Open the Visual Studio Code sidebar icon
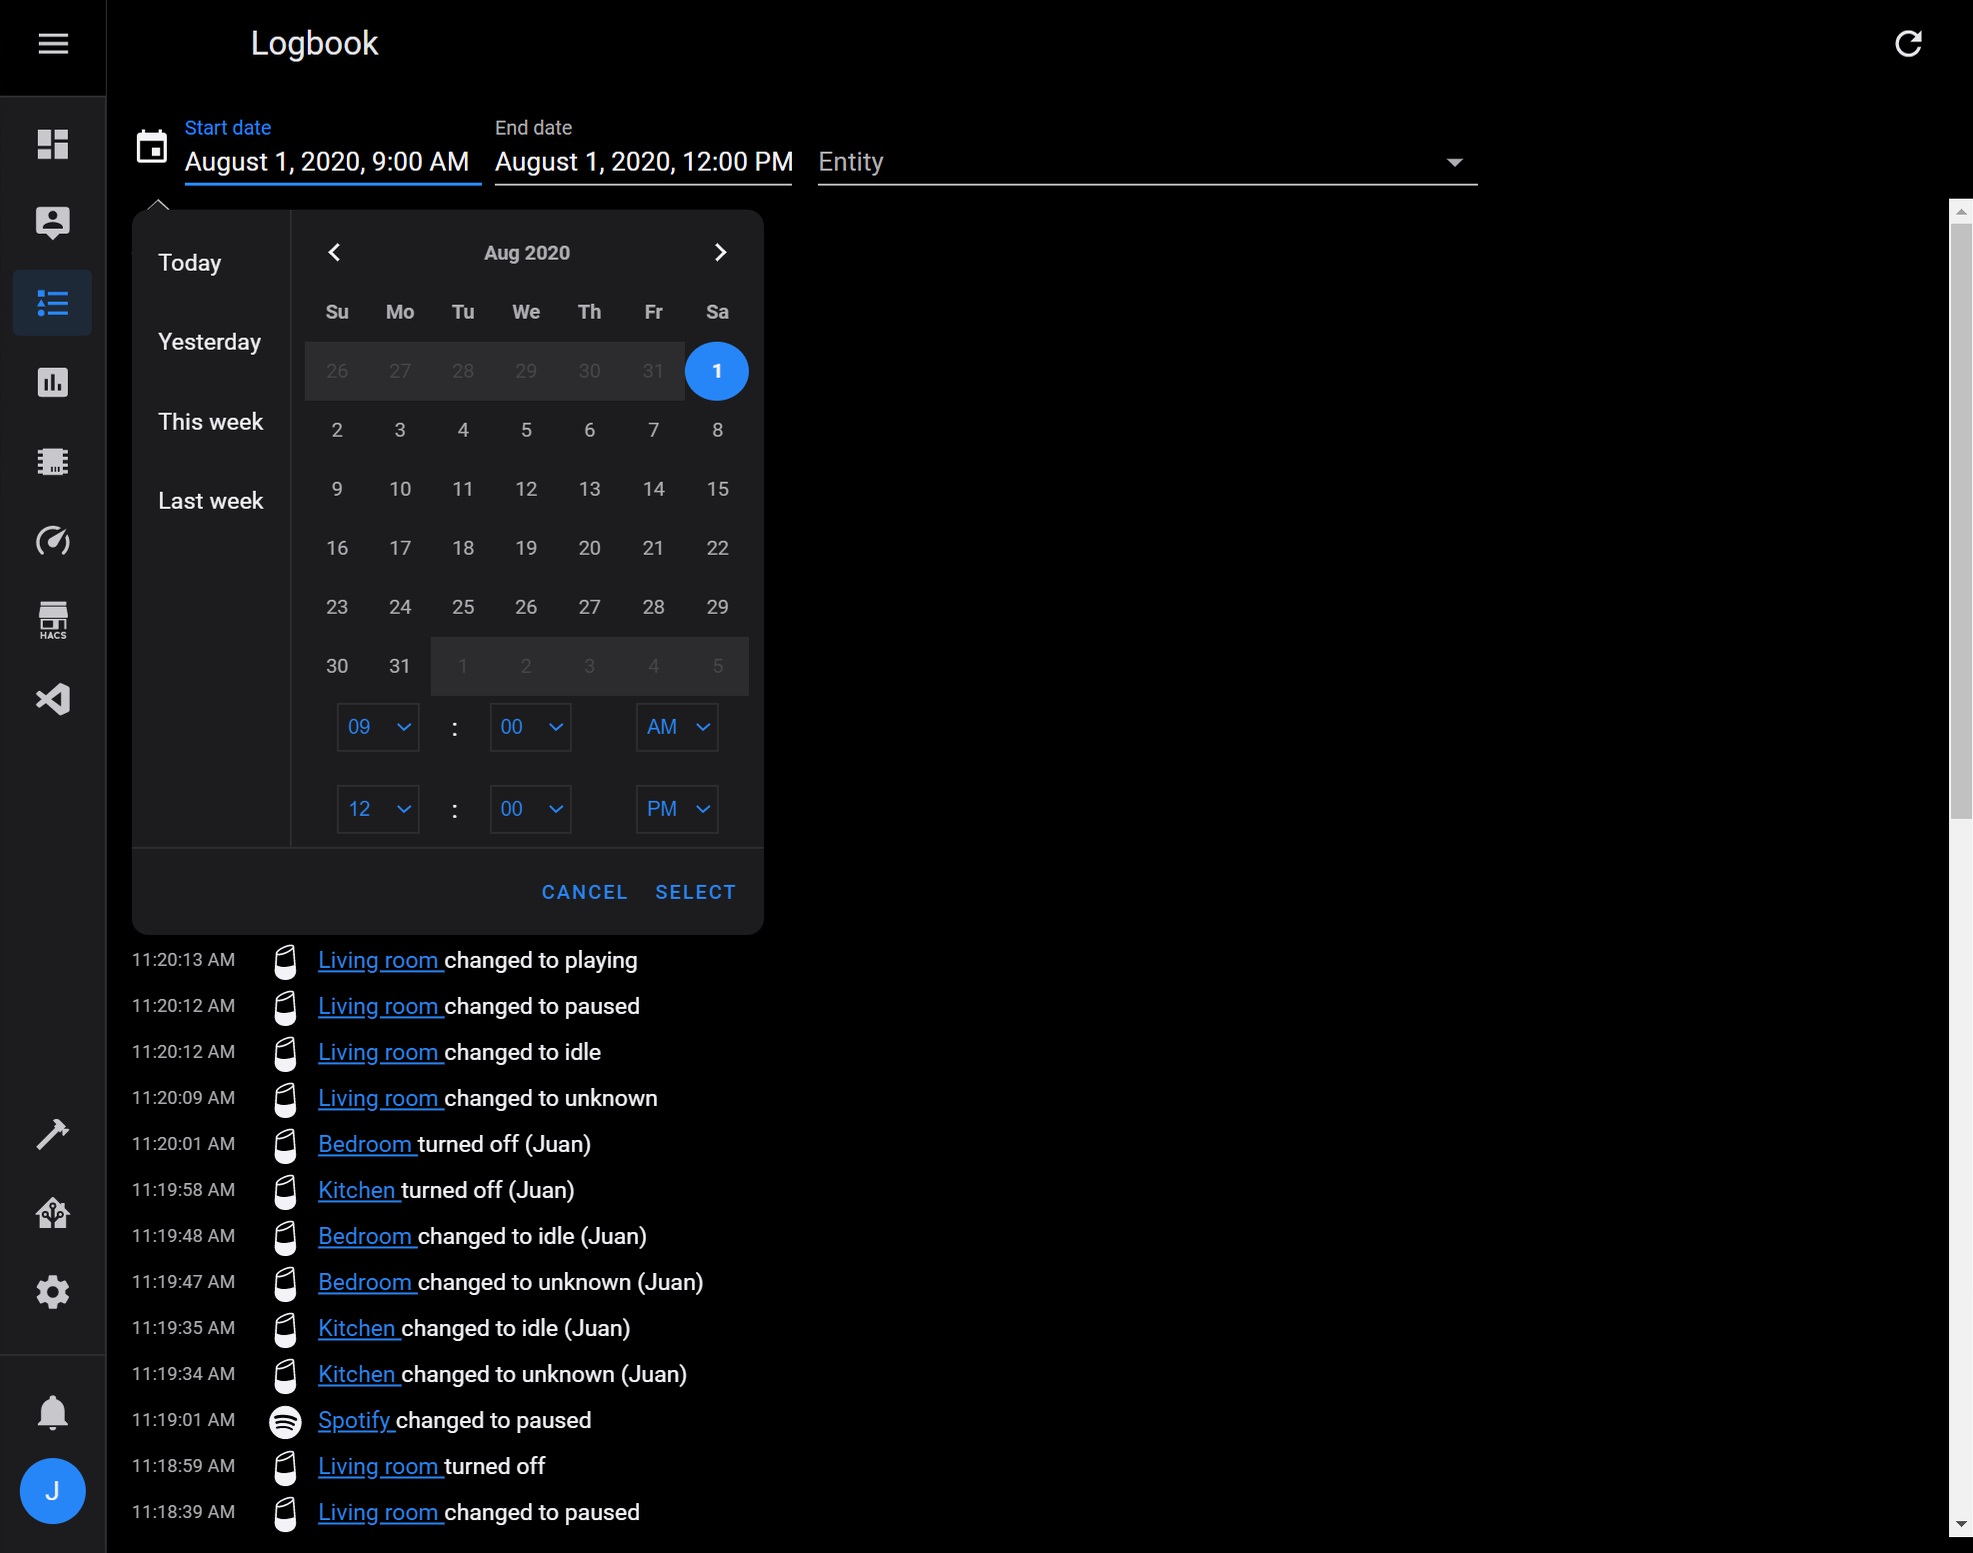This screenshot has width=1973, height=1553. 53,699
